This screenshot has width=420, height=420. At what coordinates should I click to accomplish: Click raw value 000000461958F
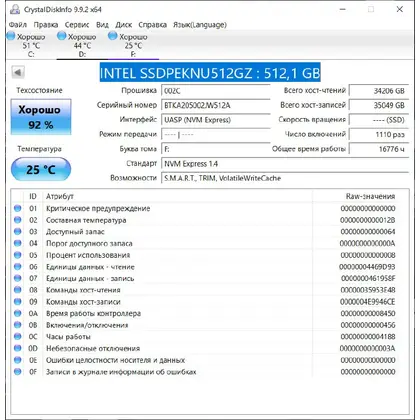(x=368, y=279)
